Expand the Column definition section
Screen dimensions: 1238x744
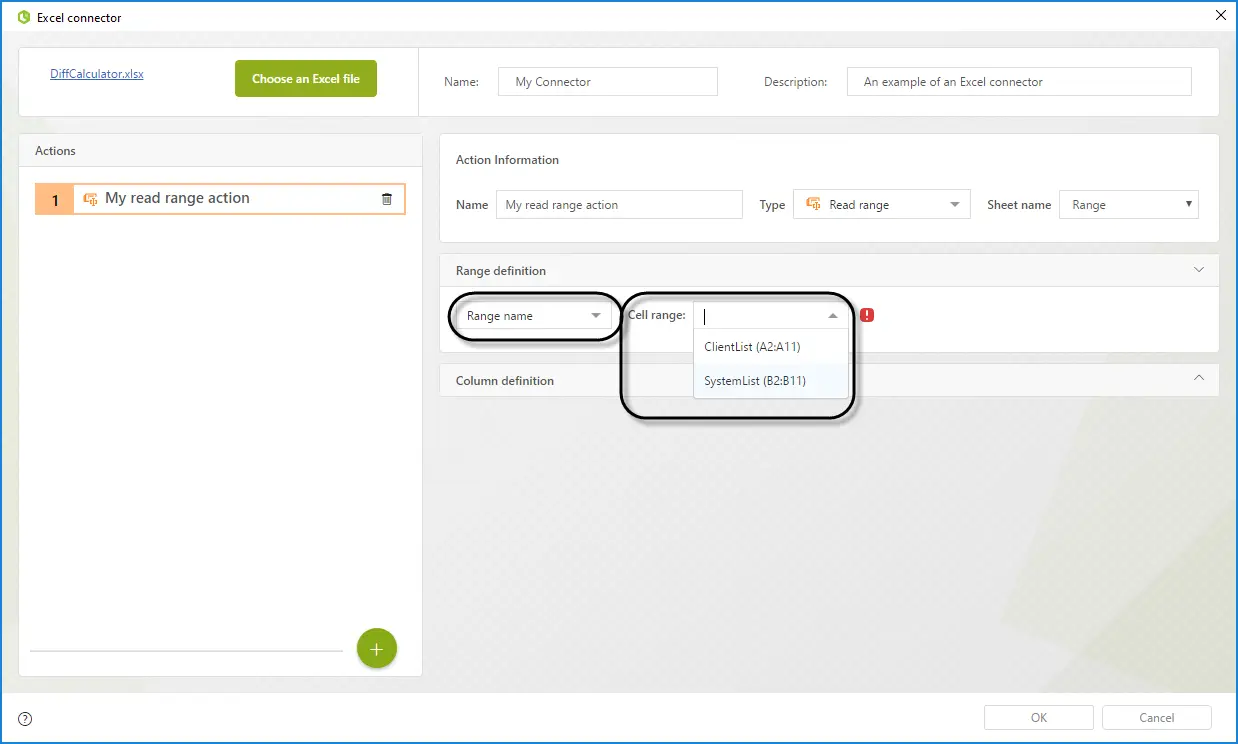pos(1199,379)
